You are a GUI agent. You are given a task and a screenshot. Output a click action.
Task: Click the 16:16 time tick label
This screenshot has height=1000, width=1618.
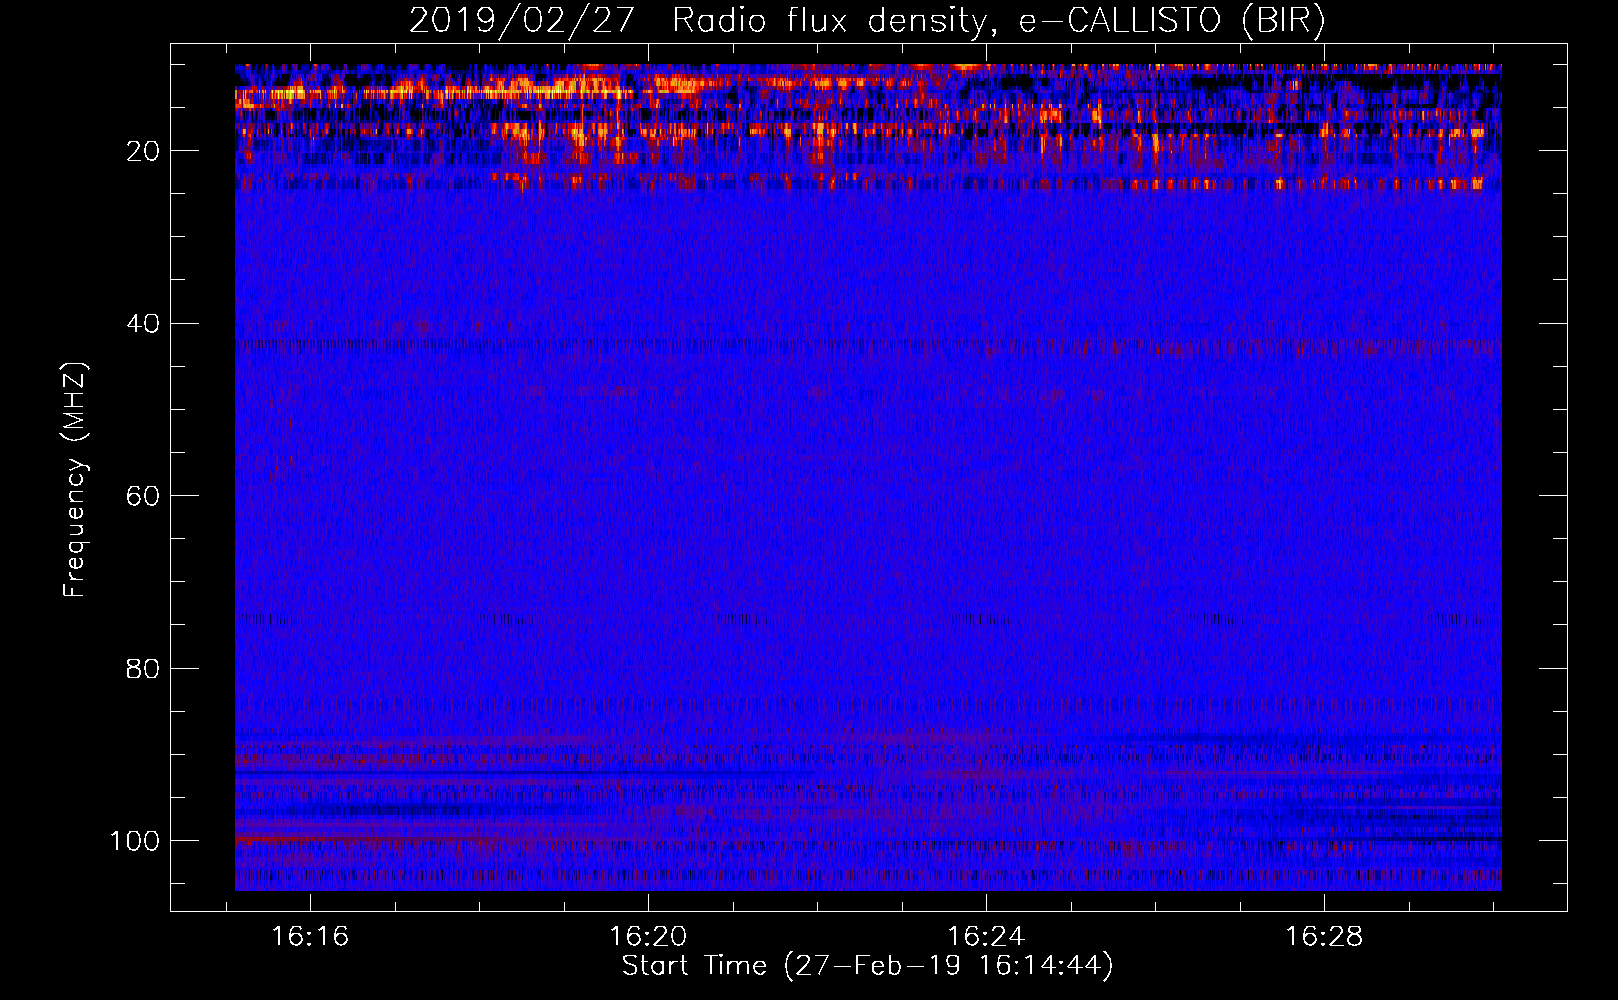click(311, 936)
